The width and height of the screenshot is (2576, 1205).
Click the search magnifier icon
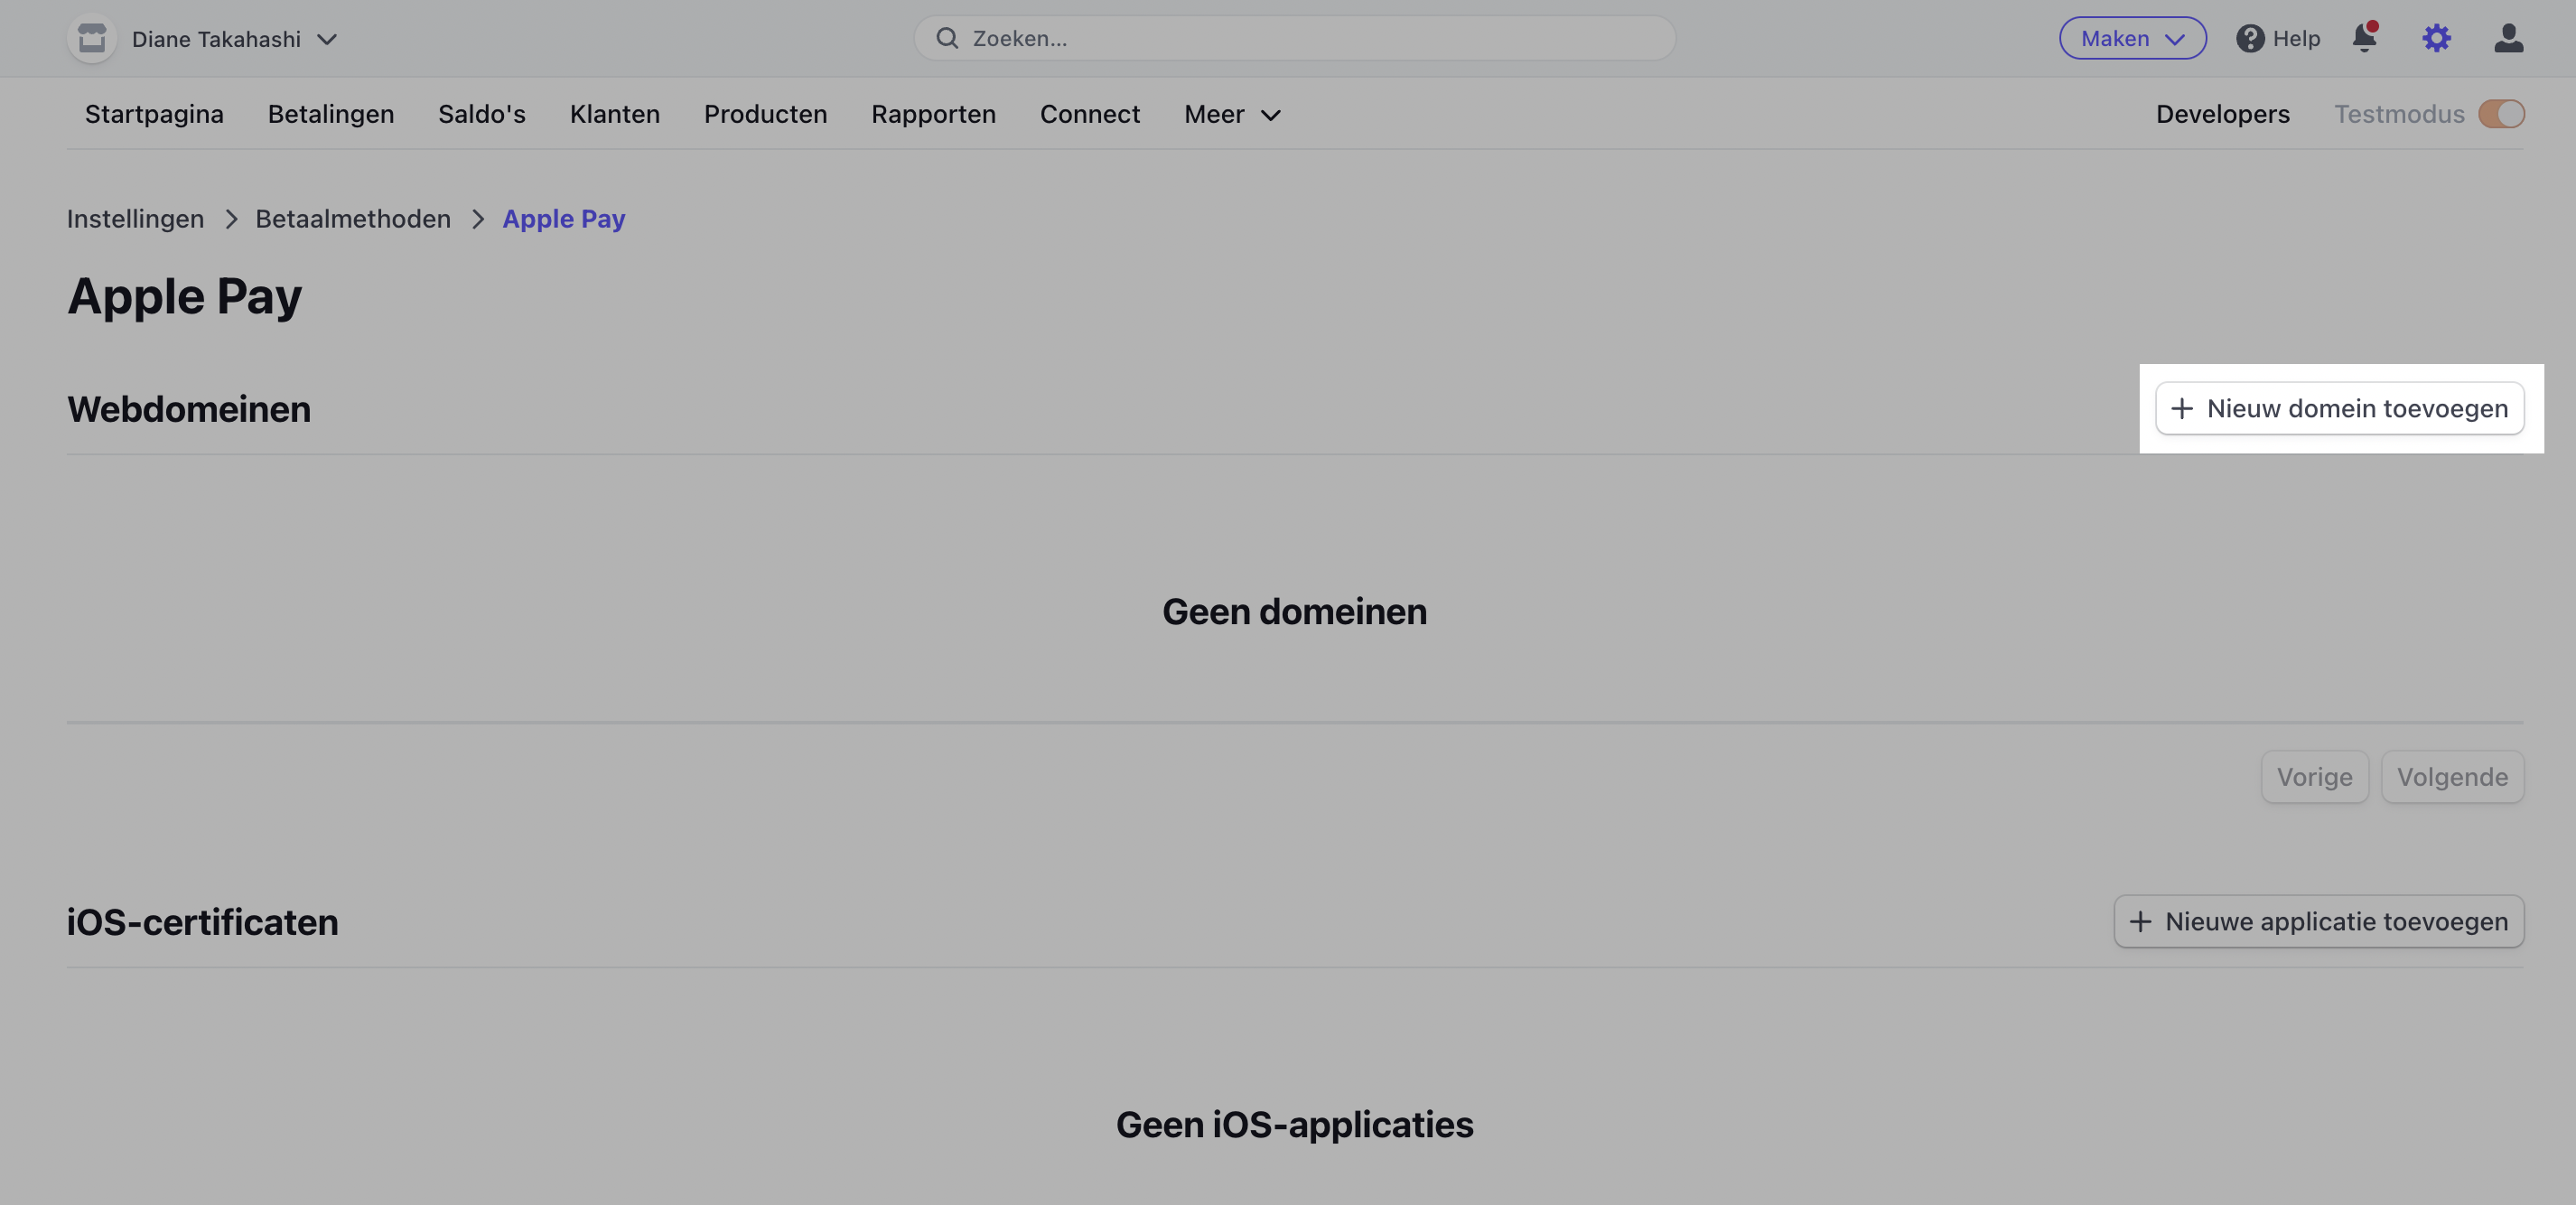pyautogui.click(x=946, y=38)
